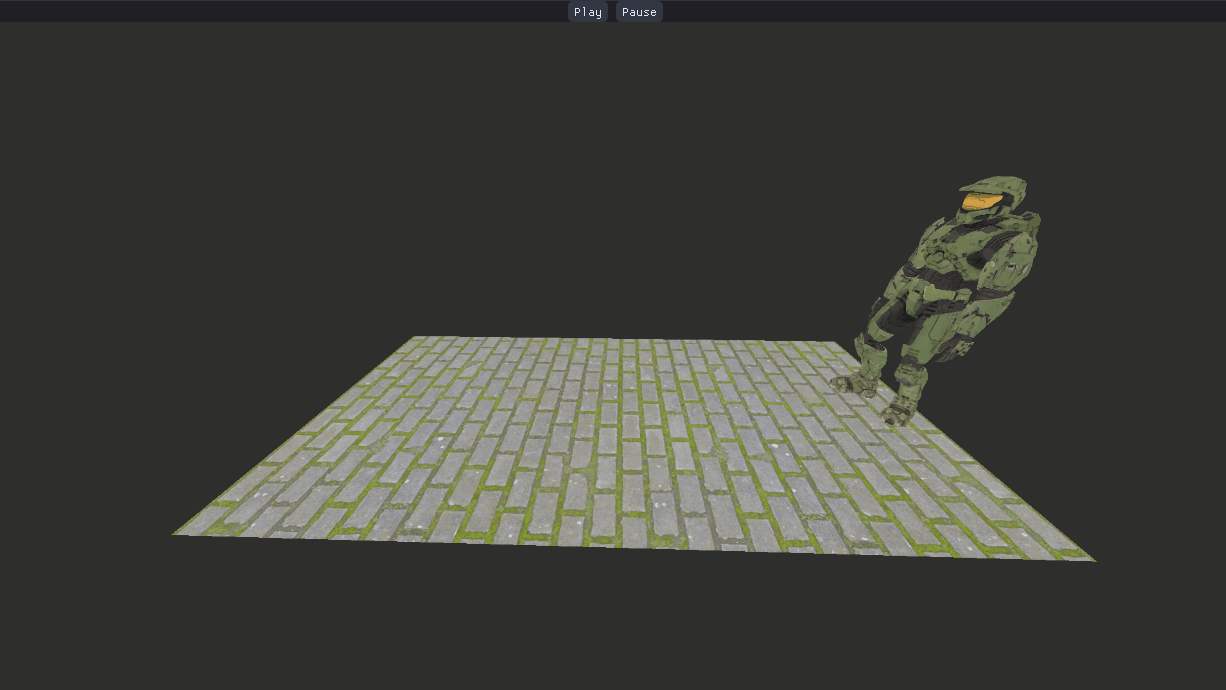
Task: Select the soldier's boot nearest the camera
Action: tap(900, 410)
